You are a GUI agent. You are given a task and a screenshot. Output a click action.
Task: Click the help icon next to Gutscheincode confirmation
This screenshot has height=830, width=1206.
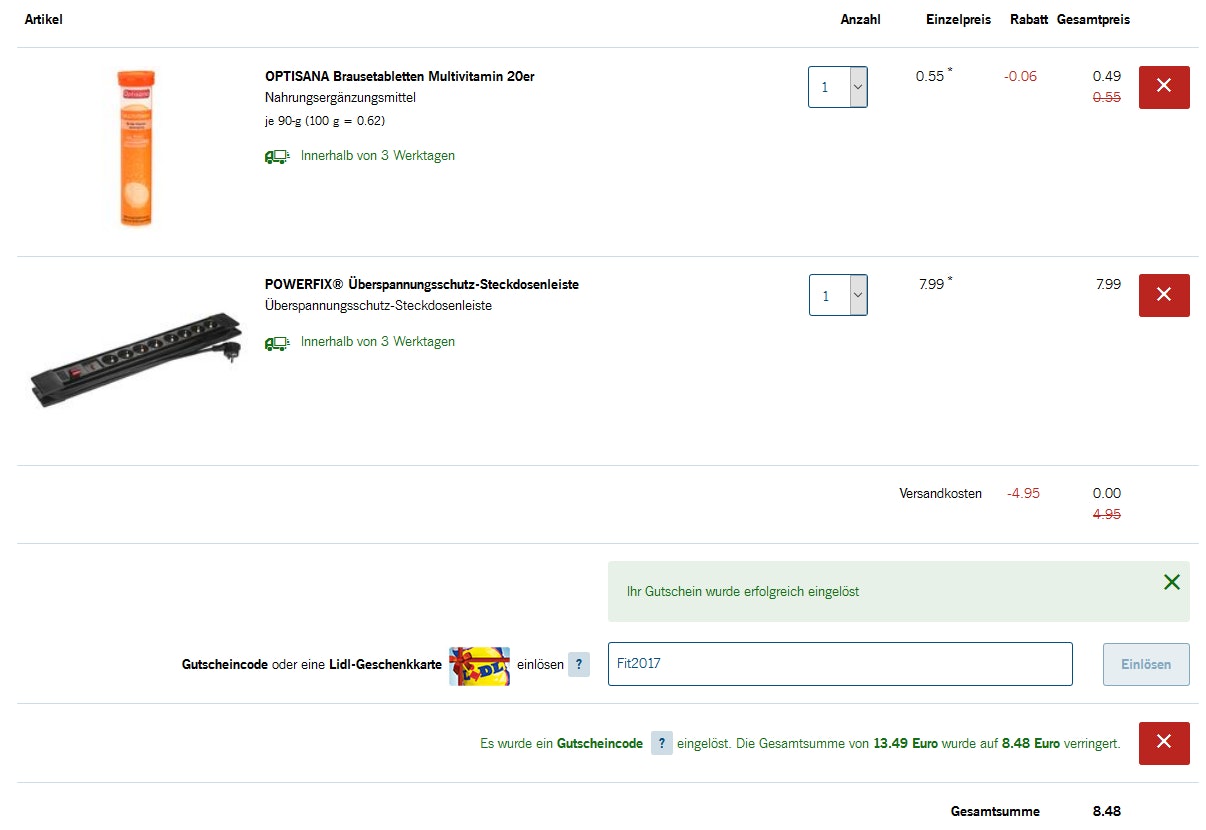point(661,743)
